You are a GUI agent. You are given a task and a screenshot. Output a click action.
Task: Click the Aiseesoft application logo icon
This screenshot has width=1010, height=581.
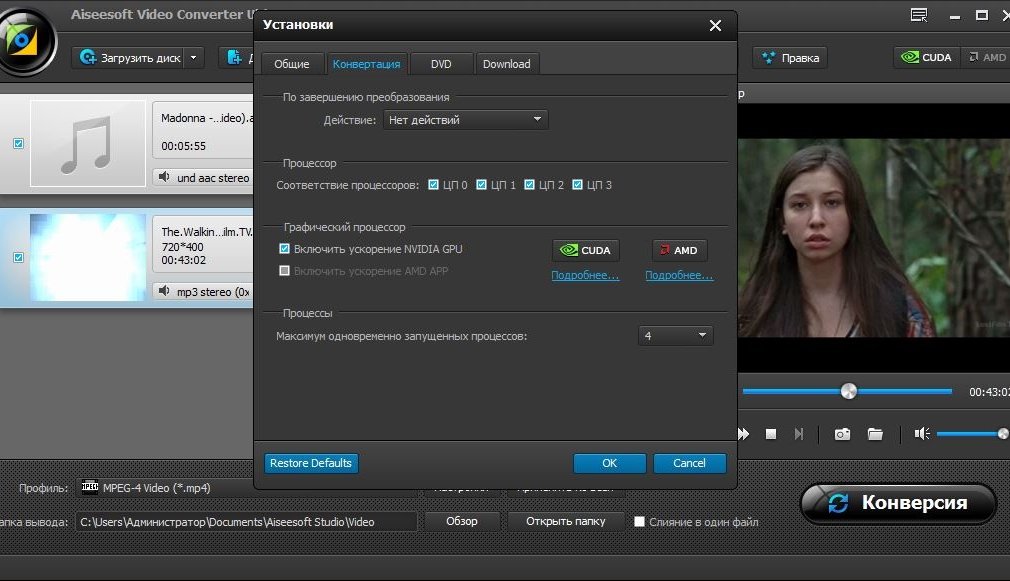[x=24, y=40]
